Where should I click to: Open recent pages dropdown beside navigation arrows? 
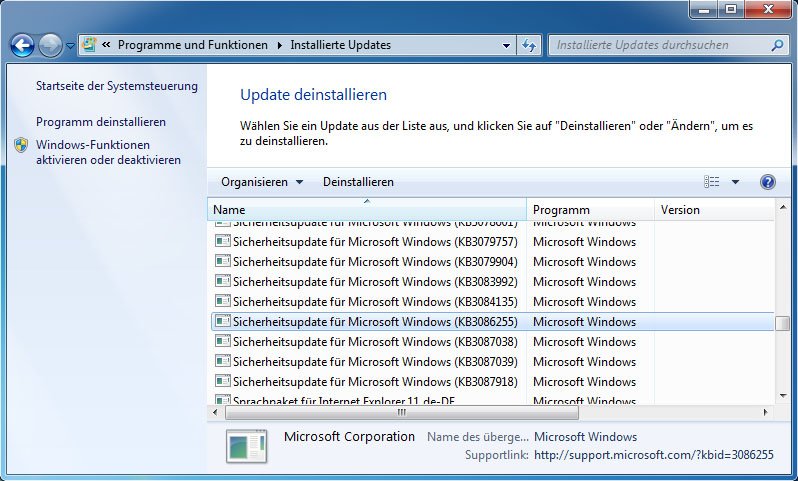(x=71, y=46)
